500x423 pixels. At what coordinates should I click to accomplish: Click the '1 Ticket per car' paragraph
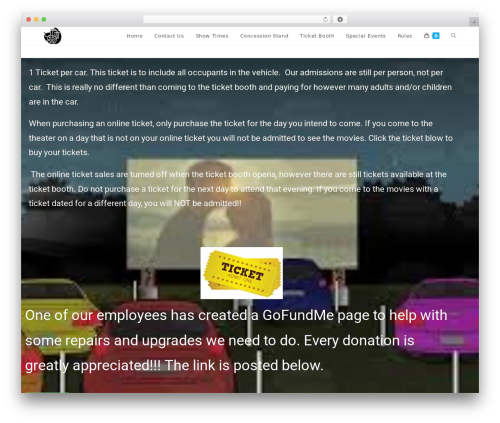pos(240,87)
